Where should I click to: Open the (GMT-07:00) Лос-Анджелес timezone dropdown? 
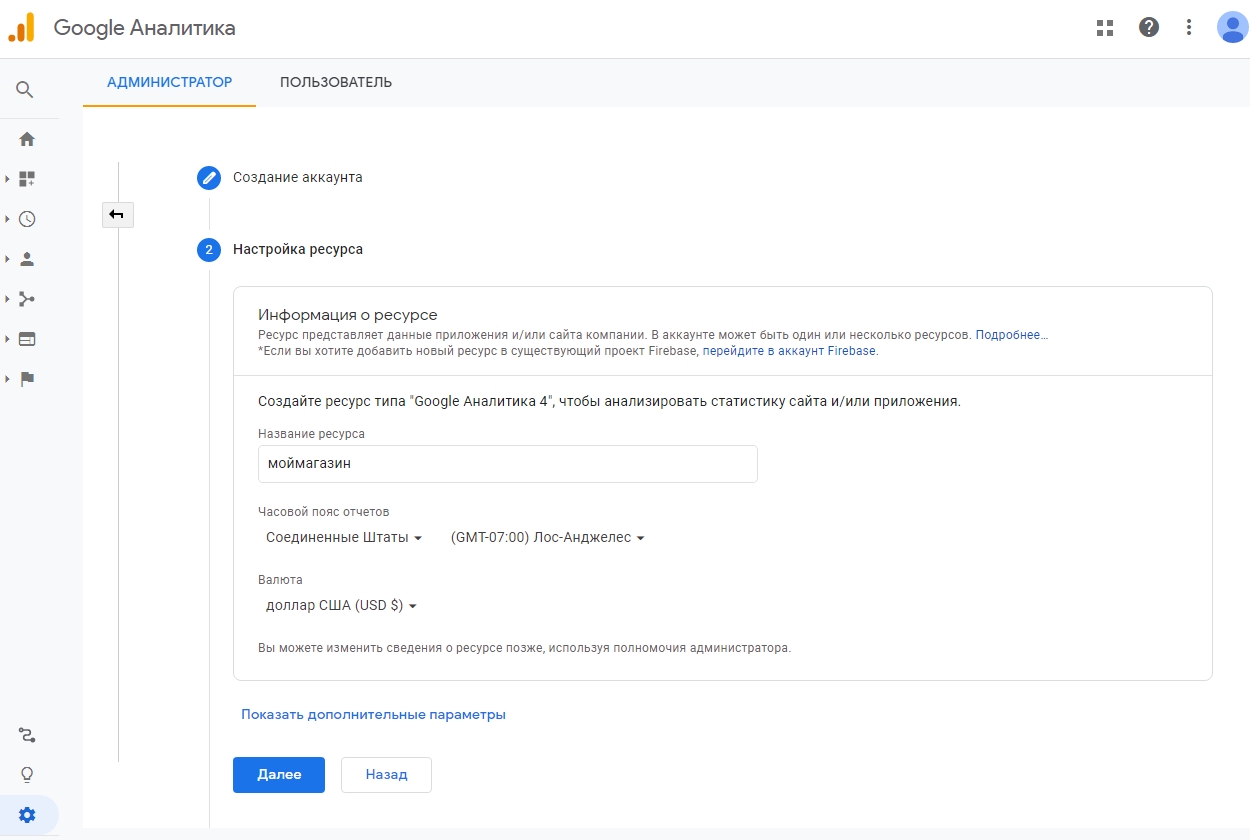click(x=548, y=537)
